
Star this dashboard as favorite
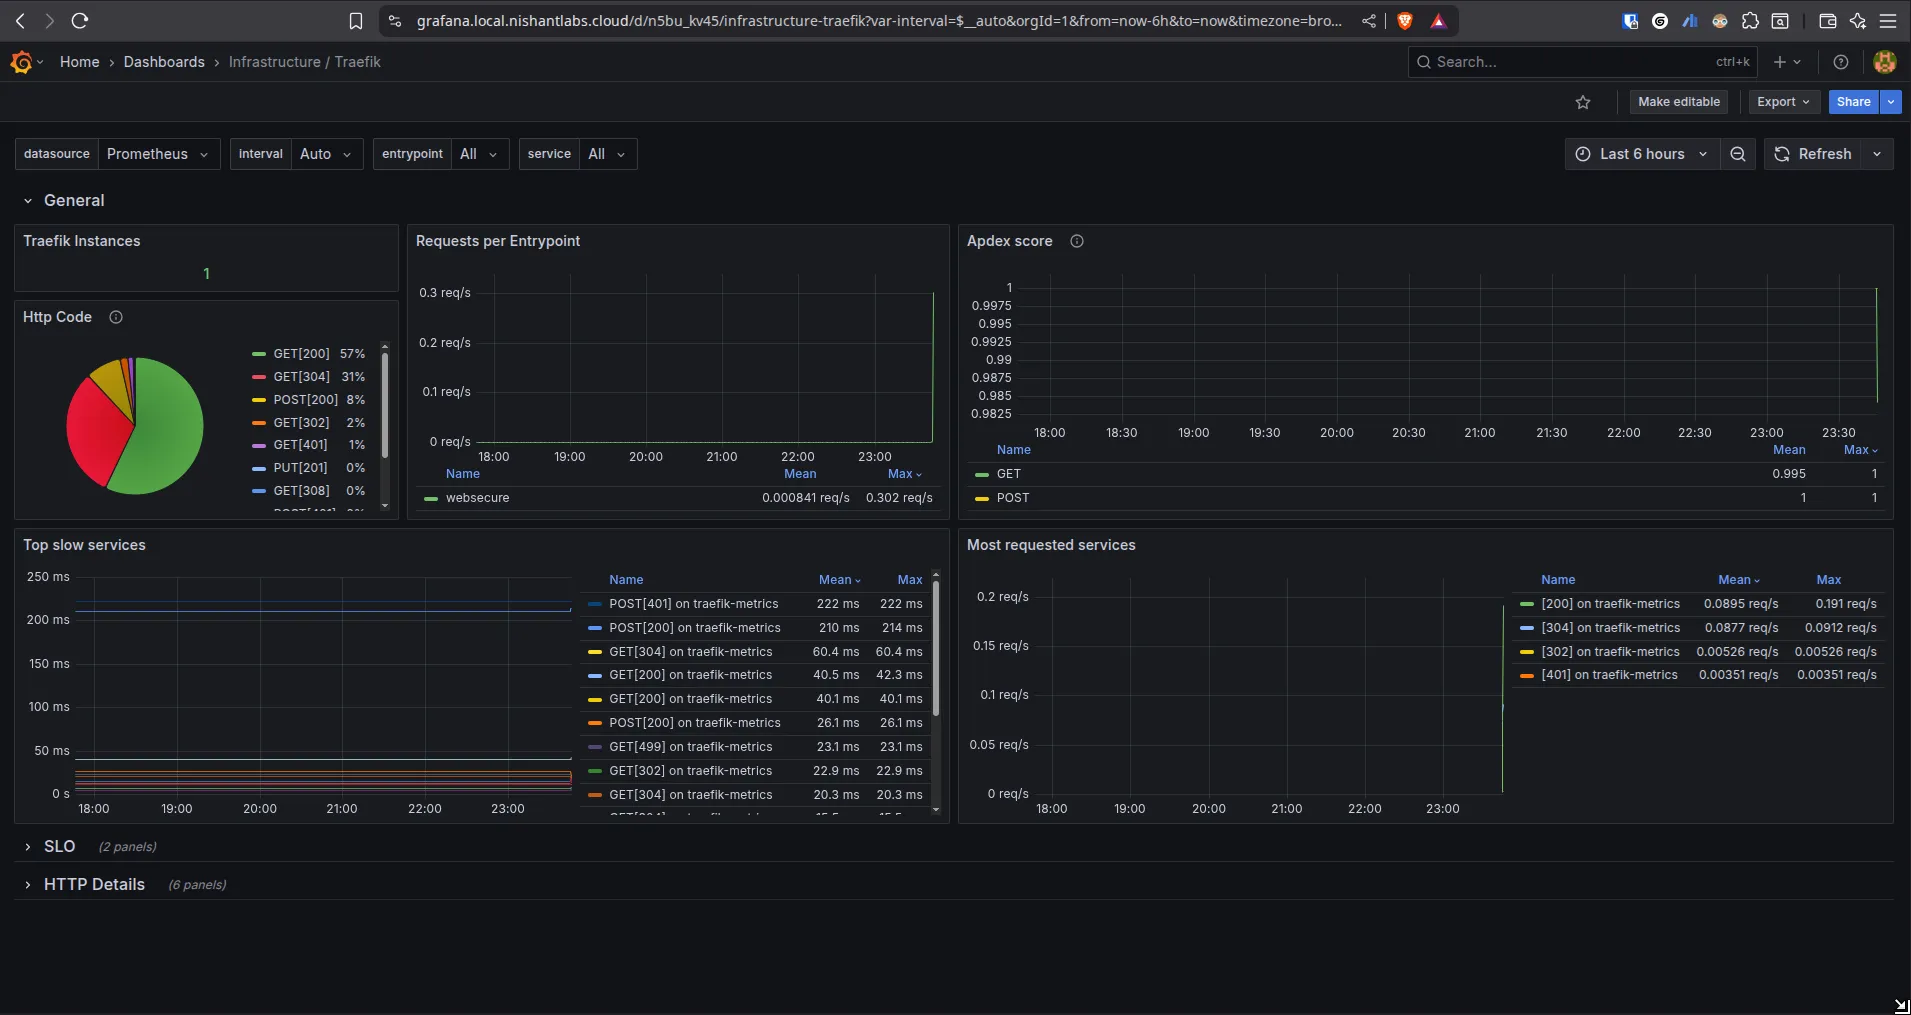(x=1583, y=102)
